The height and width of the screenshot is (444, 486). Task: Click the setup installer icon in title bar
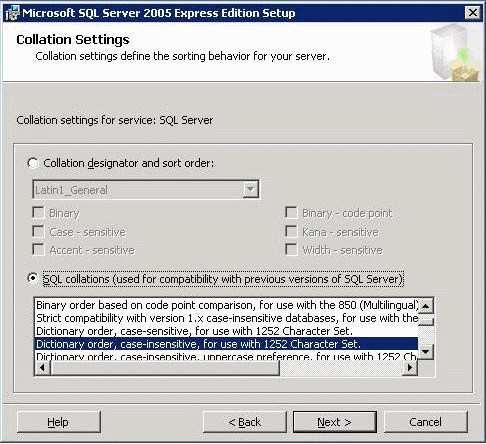point(13,13)
